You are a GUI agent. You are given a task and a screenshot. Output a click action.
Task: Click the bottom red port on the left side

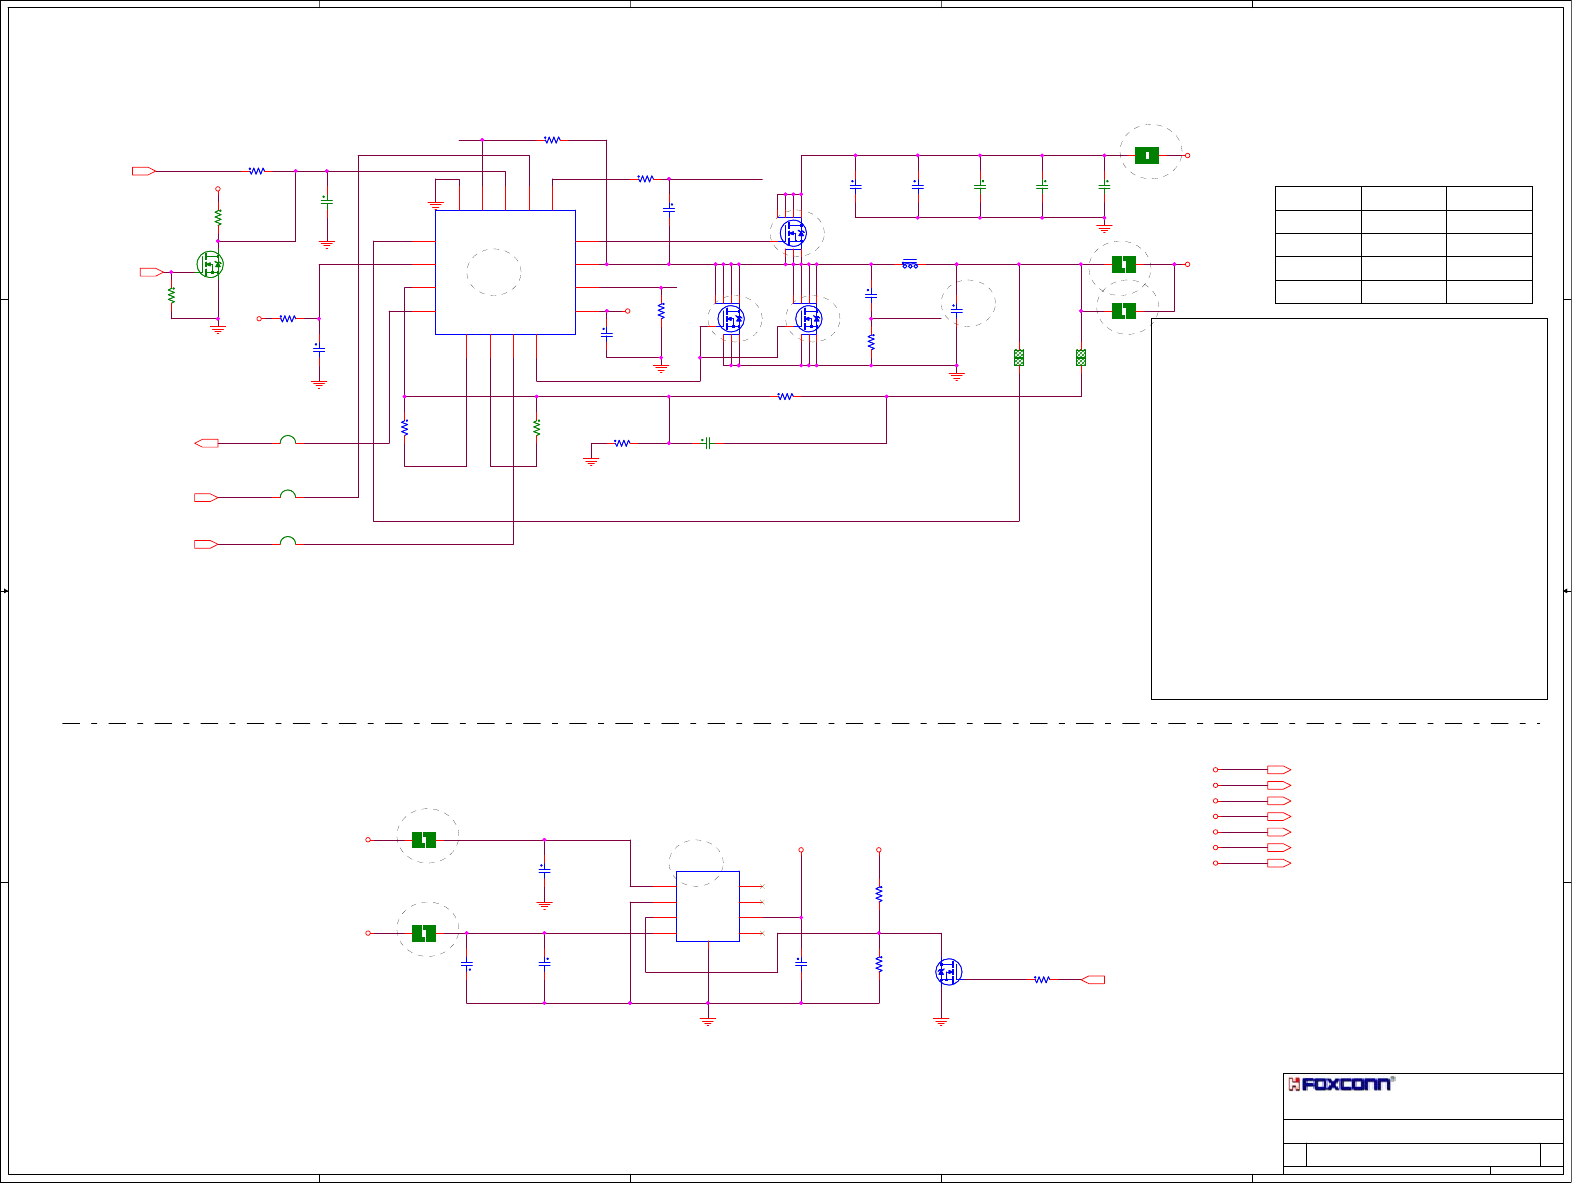pyautogui.click(x=206, y=544)
